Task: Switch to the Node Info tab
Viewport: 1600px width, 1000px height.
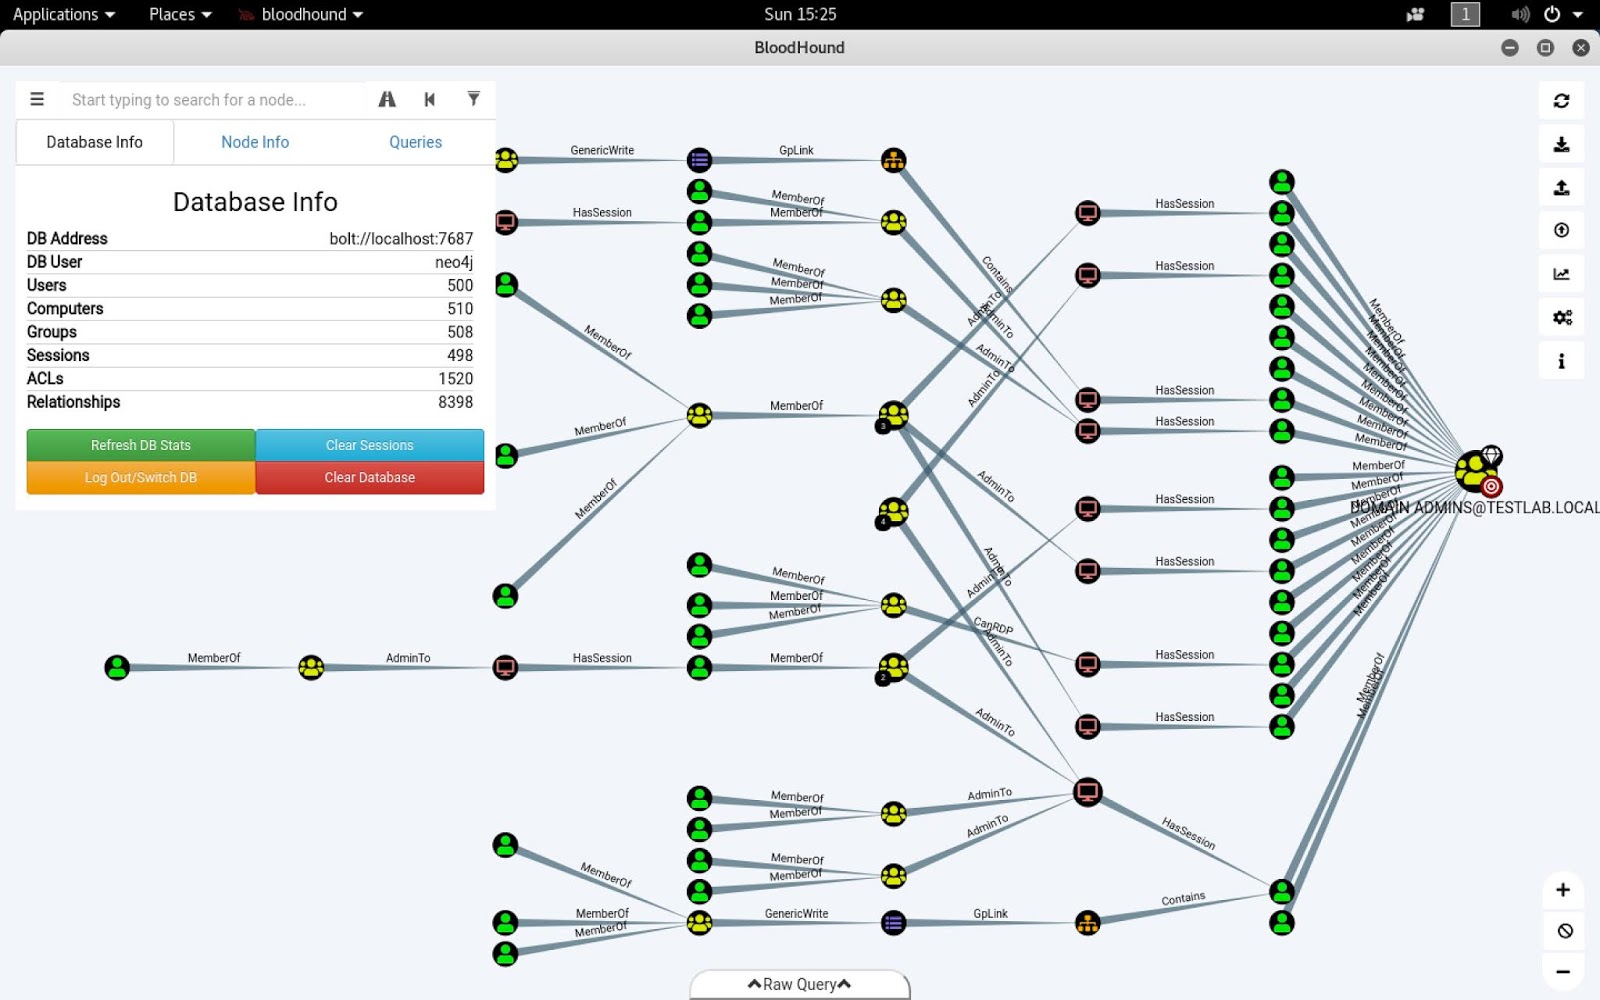Action: (254, 142)
